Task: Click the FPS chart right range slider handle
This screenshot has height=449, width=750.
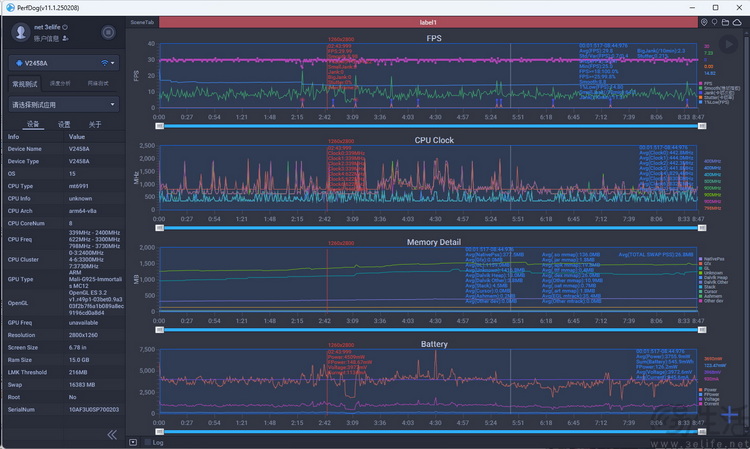Action: point(702,126)
